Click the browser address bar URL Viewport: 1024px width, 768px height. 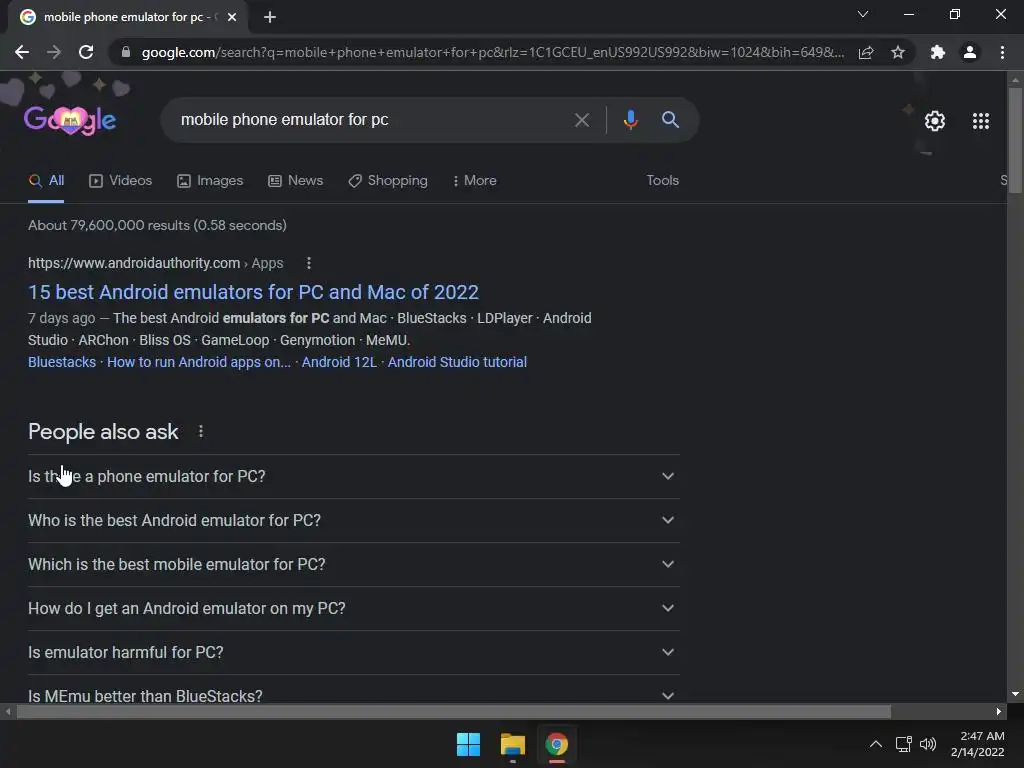click(493, 52)
